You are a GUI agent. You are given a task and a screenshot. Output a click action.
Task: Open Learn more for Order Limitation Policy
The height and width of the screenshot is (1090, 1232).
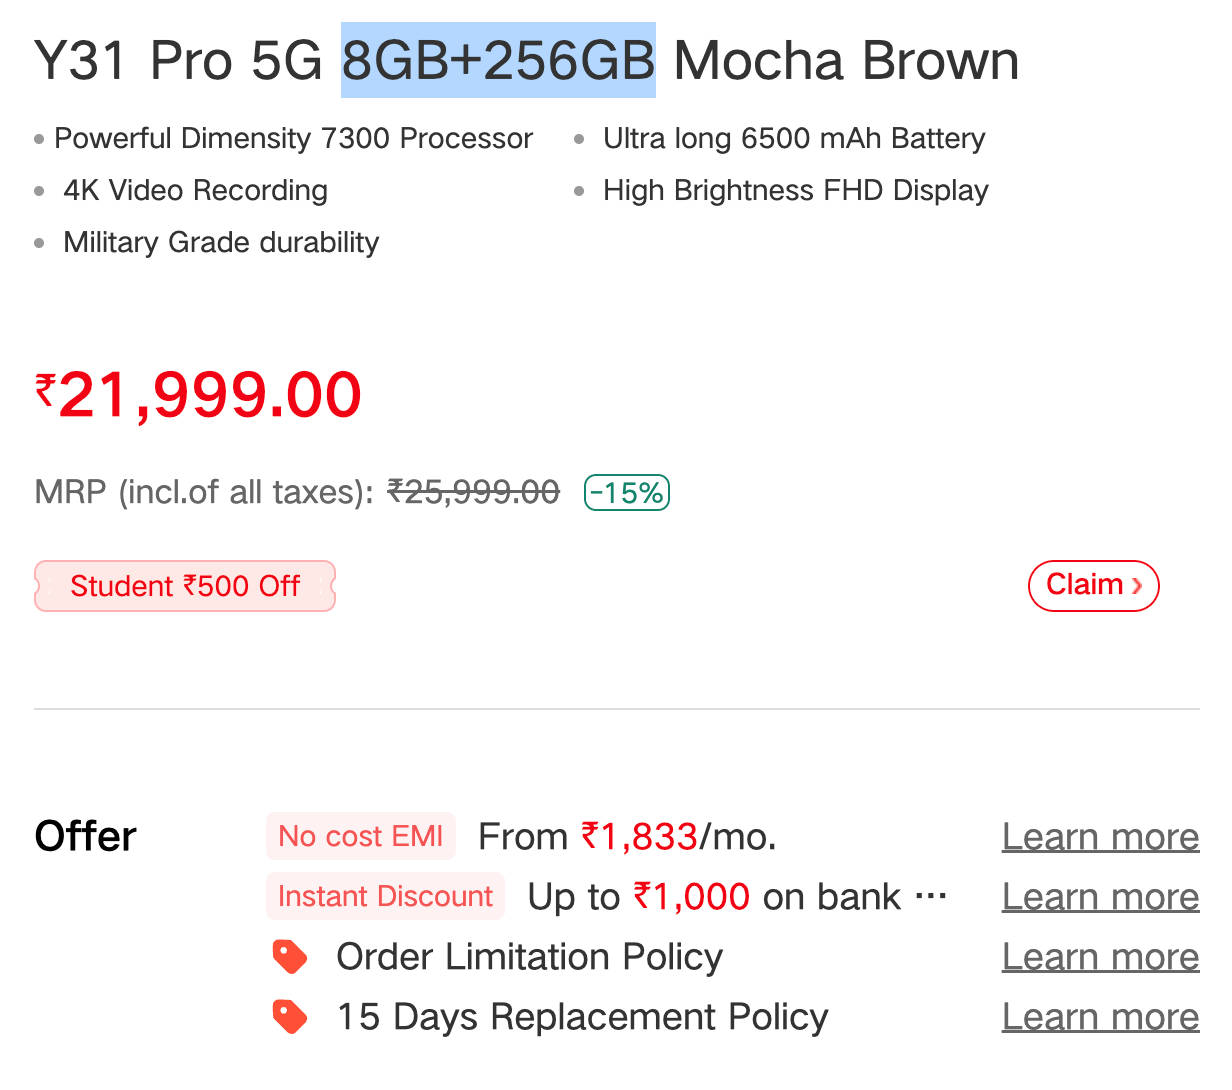coord(1100,957)
